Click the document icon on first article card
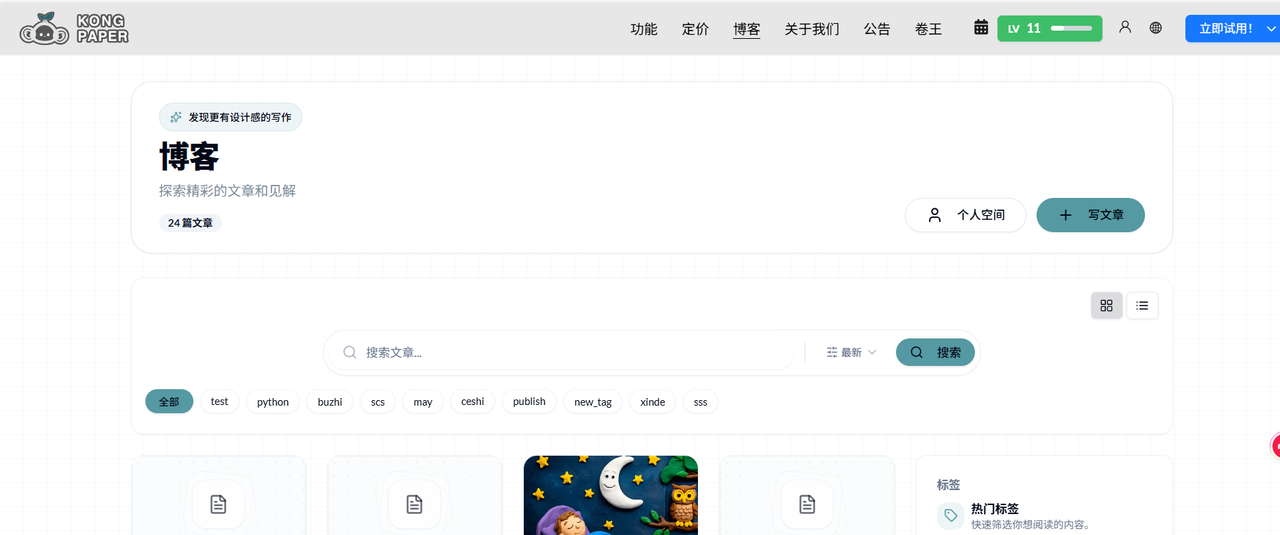 tap(218, 505)
